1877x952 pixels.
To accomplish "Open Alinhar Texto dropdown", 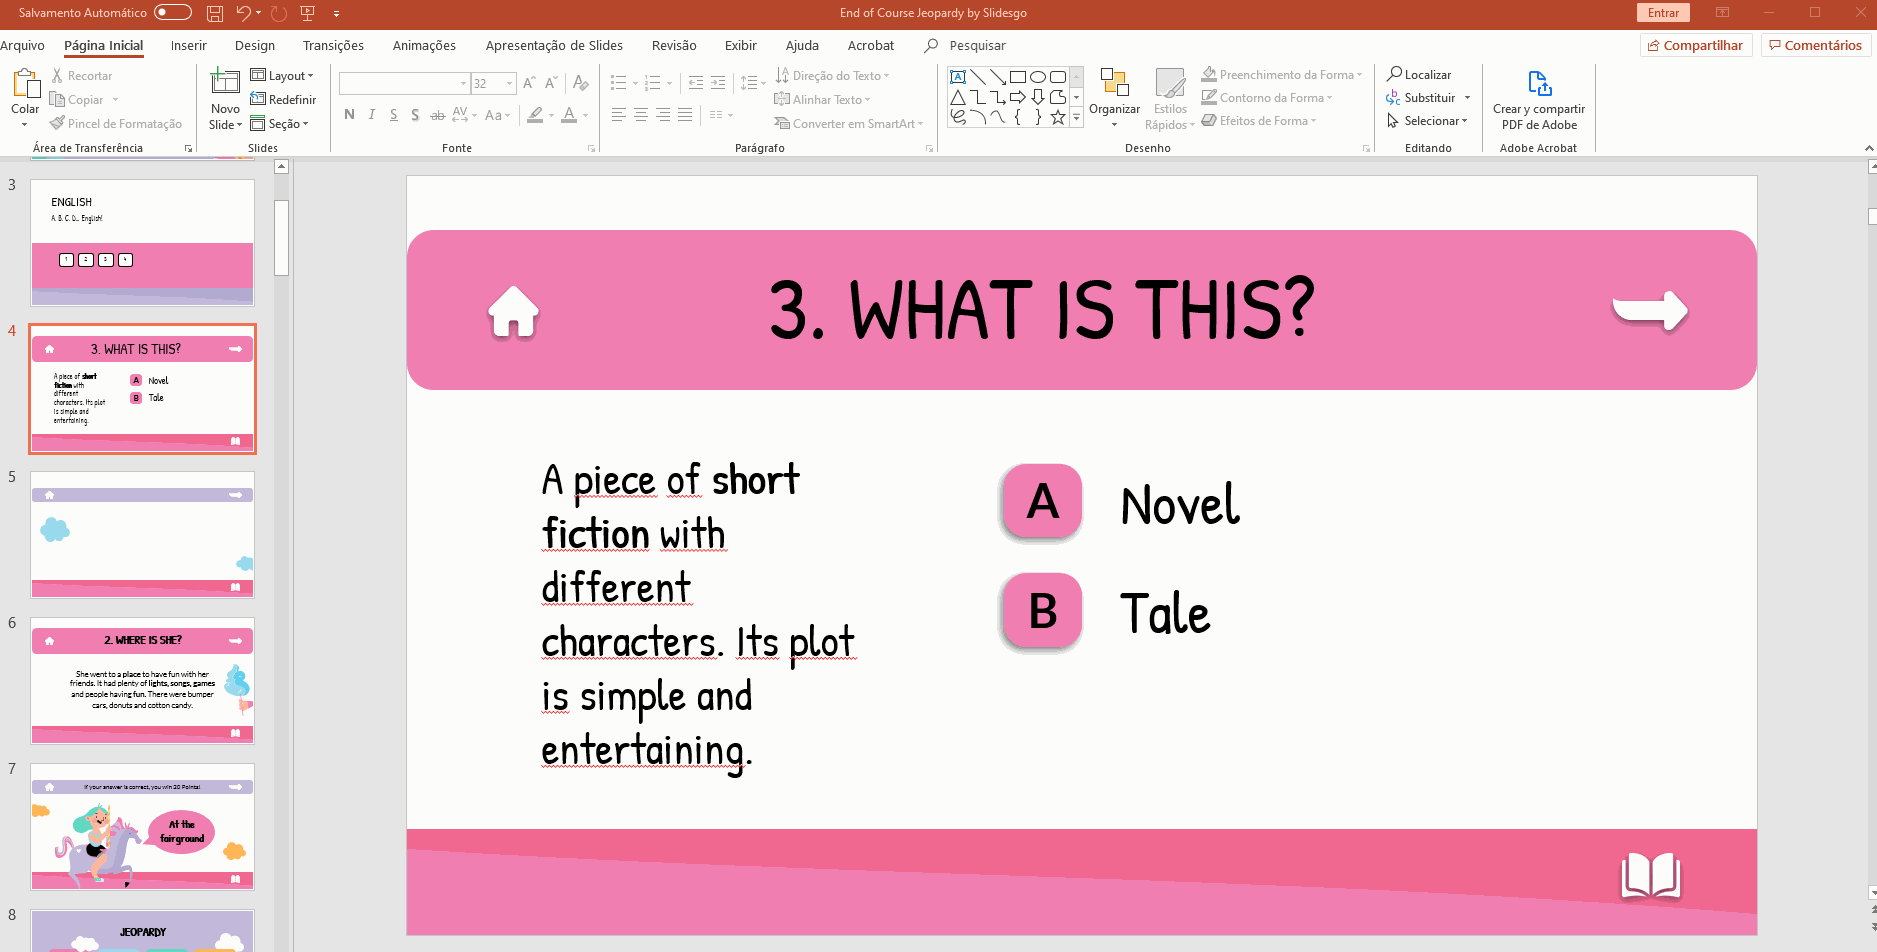I will click(822, 100).
